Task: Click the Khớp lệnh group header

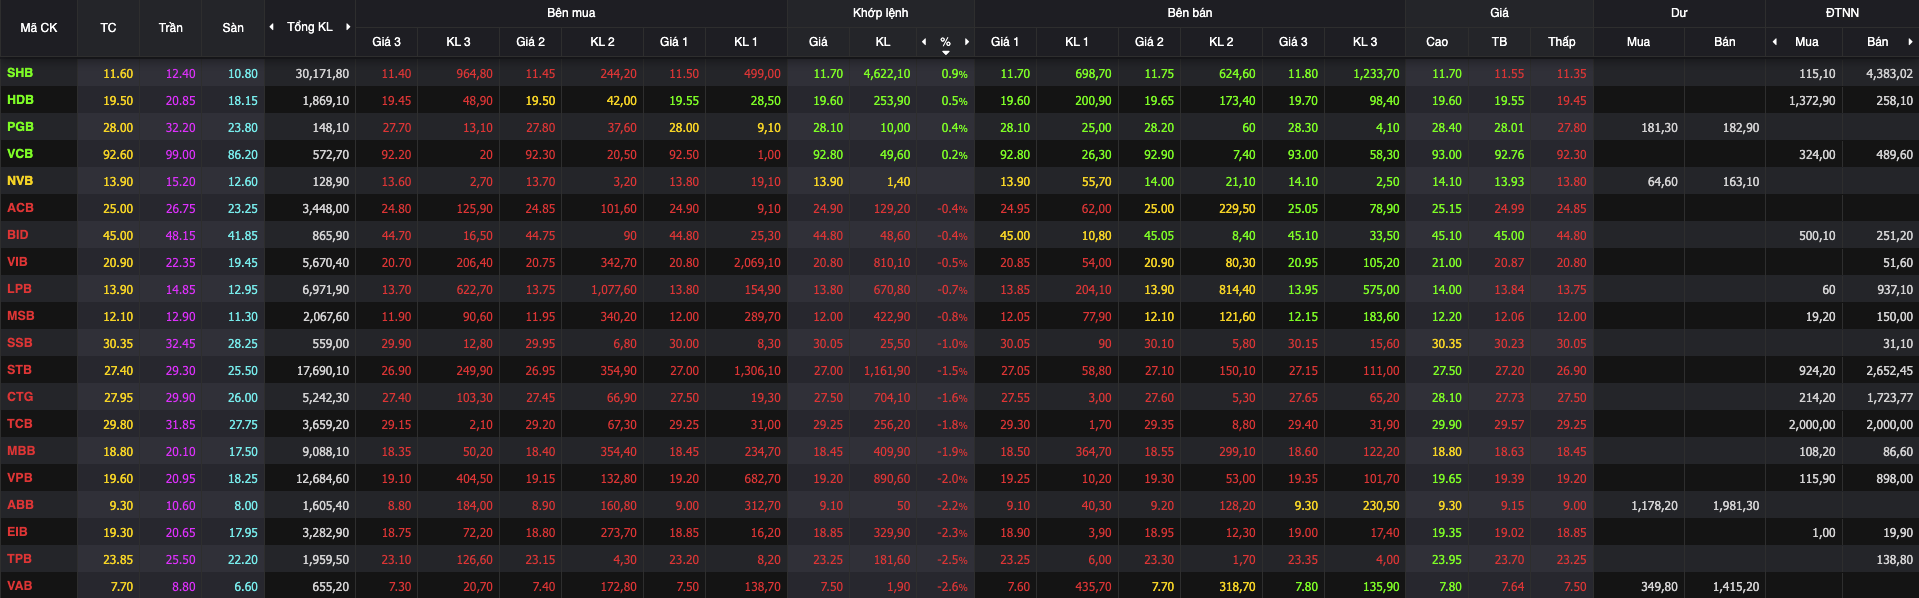Action: pyautogui.click(x=881, y=13)
